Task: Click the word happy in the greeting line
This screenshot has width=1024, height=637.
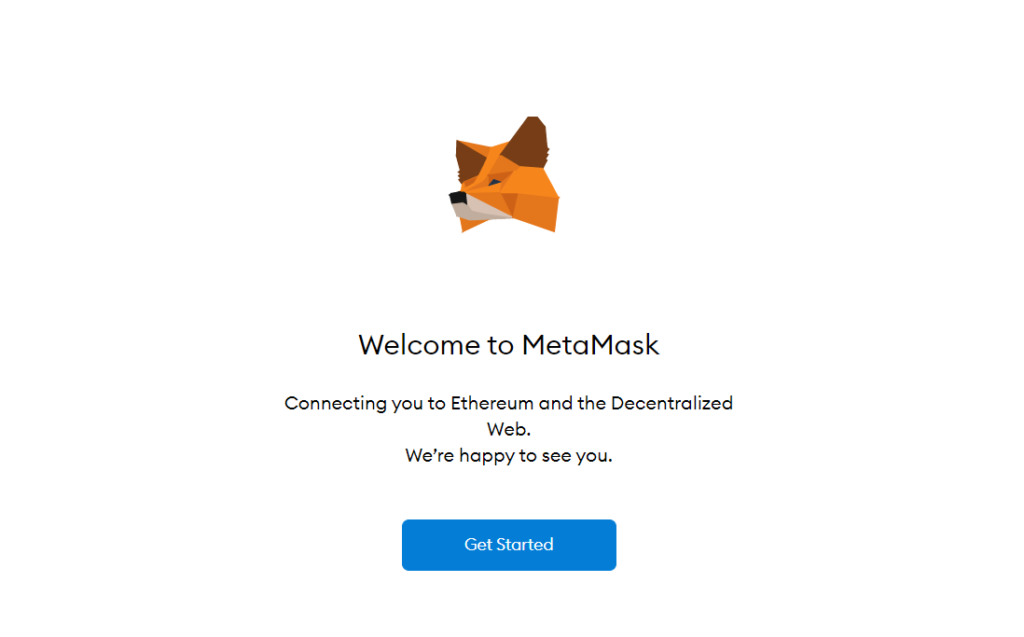Action: click(x=487, y=457)
